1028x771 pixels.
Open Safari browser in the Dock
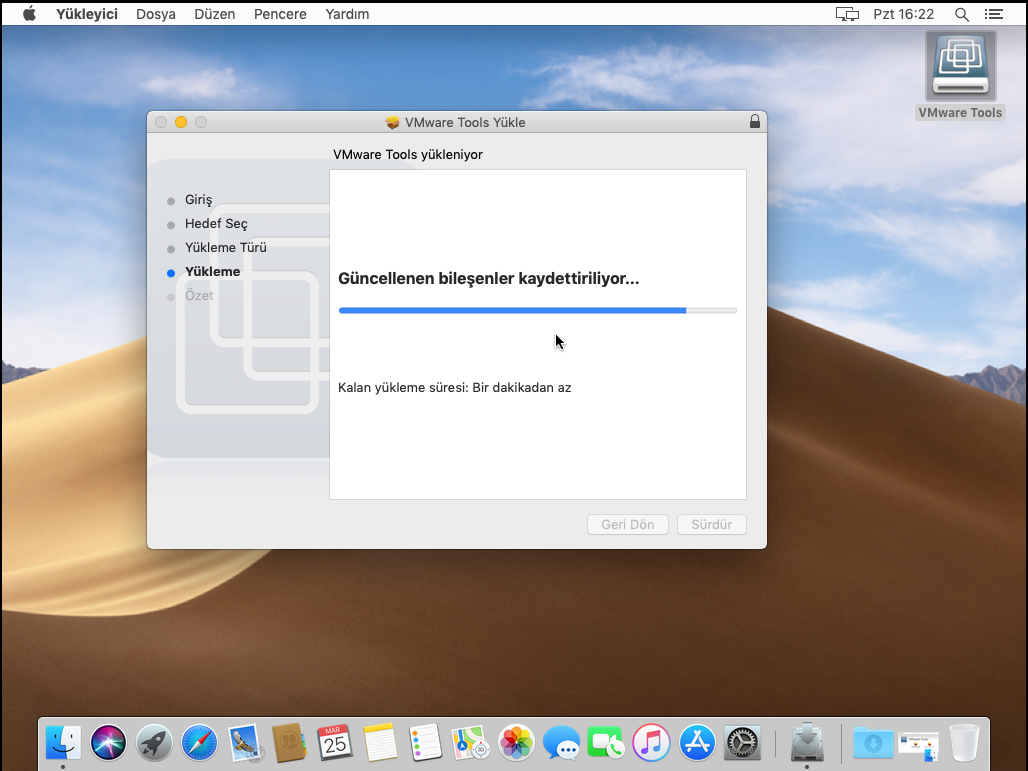pyautogui.click(x=199, y=743)
